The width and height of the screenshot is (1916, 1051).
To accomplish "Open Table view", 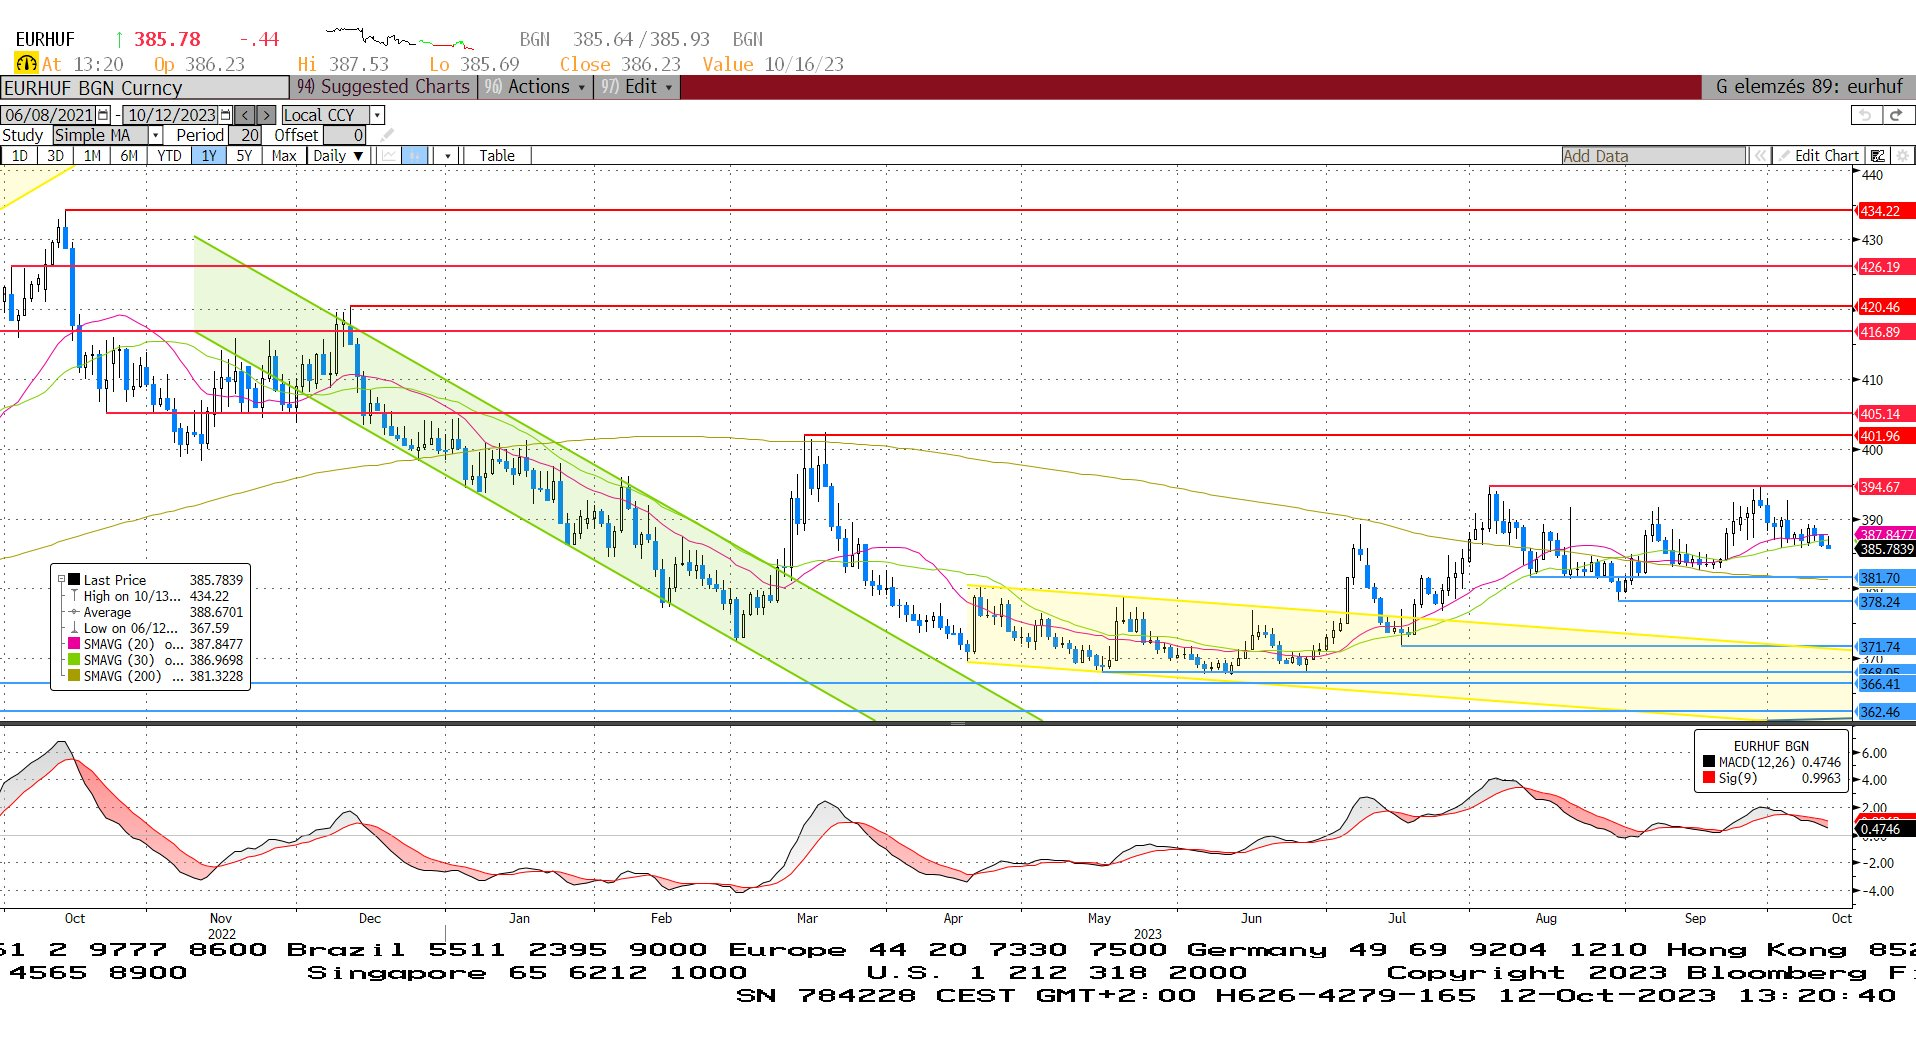I will pos(497,155).
